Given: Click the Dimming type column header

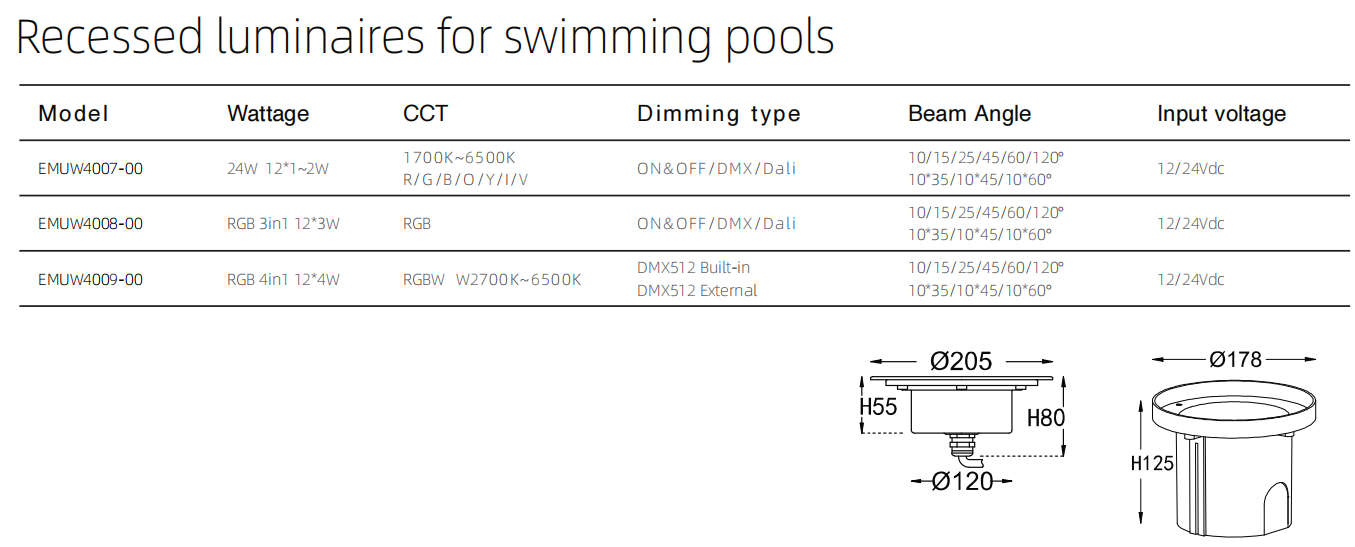Looking at the screenshot, I should click(x=719, y=114).
